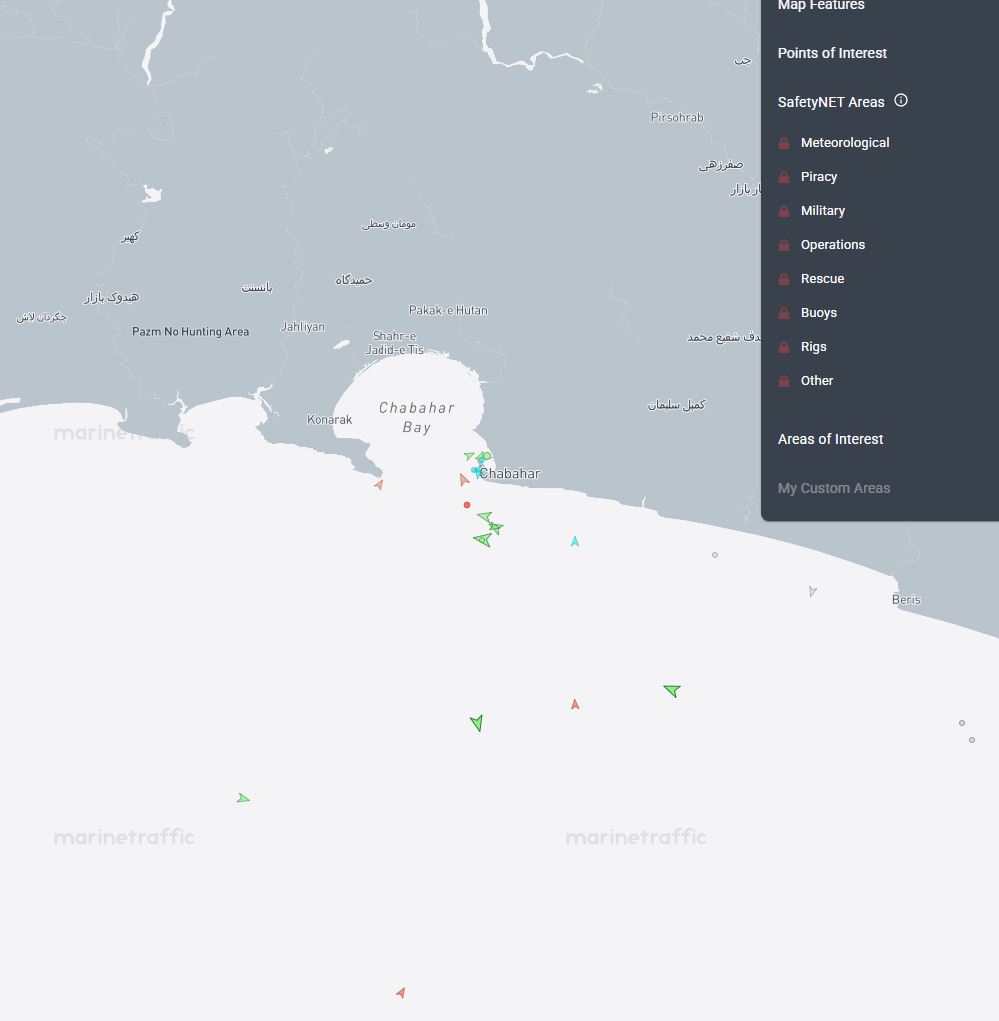Click the Pakak-e Hutan map label

pyautogui.click(x=448, y=311)
